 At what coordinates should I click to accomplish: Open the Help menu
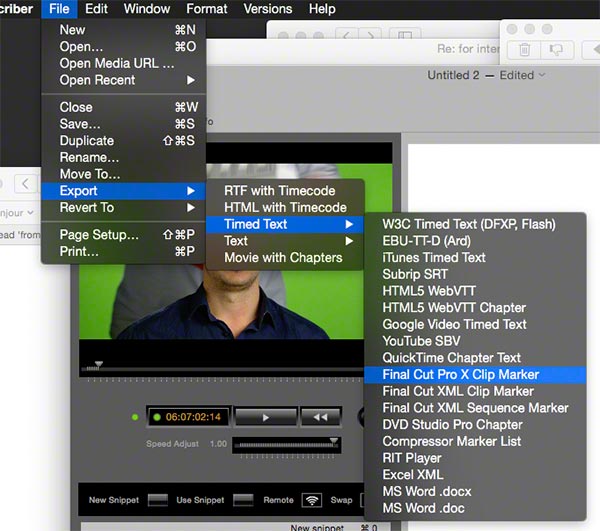(322, 9)
